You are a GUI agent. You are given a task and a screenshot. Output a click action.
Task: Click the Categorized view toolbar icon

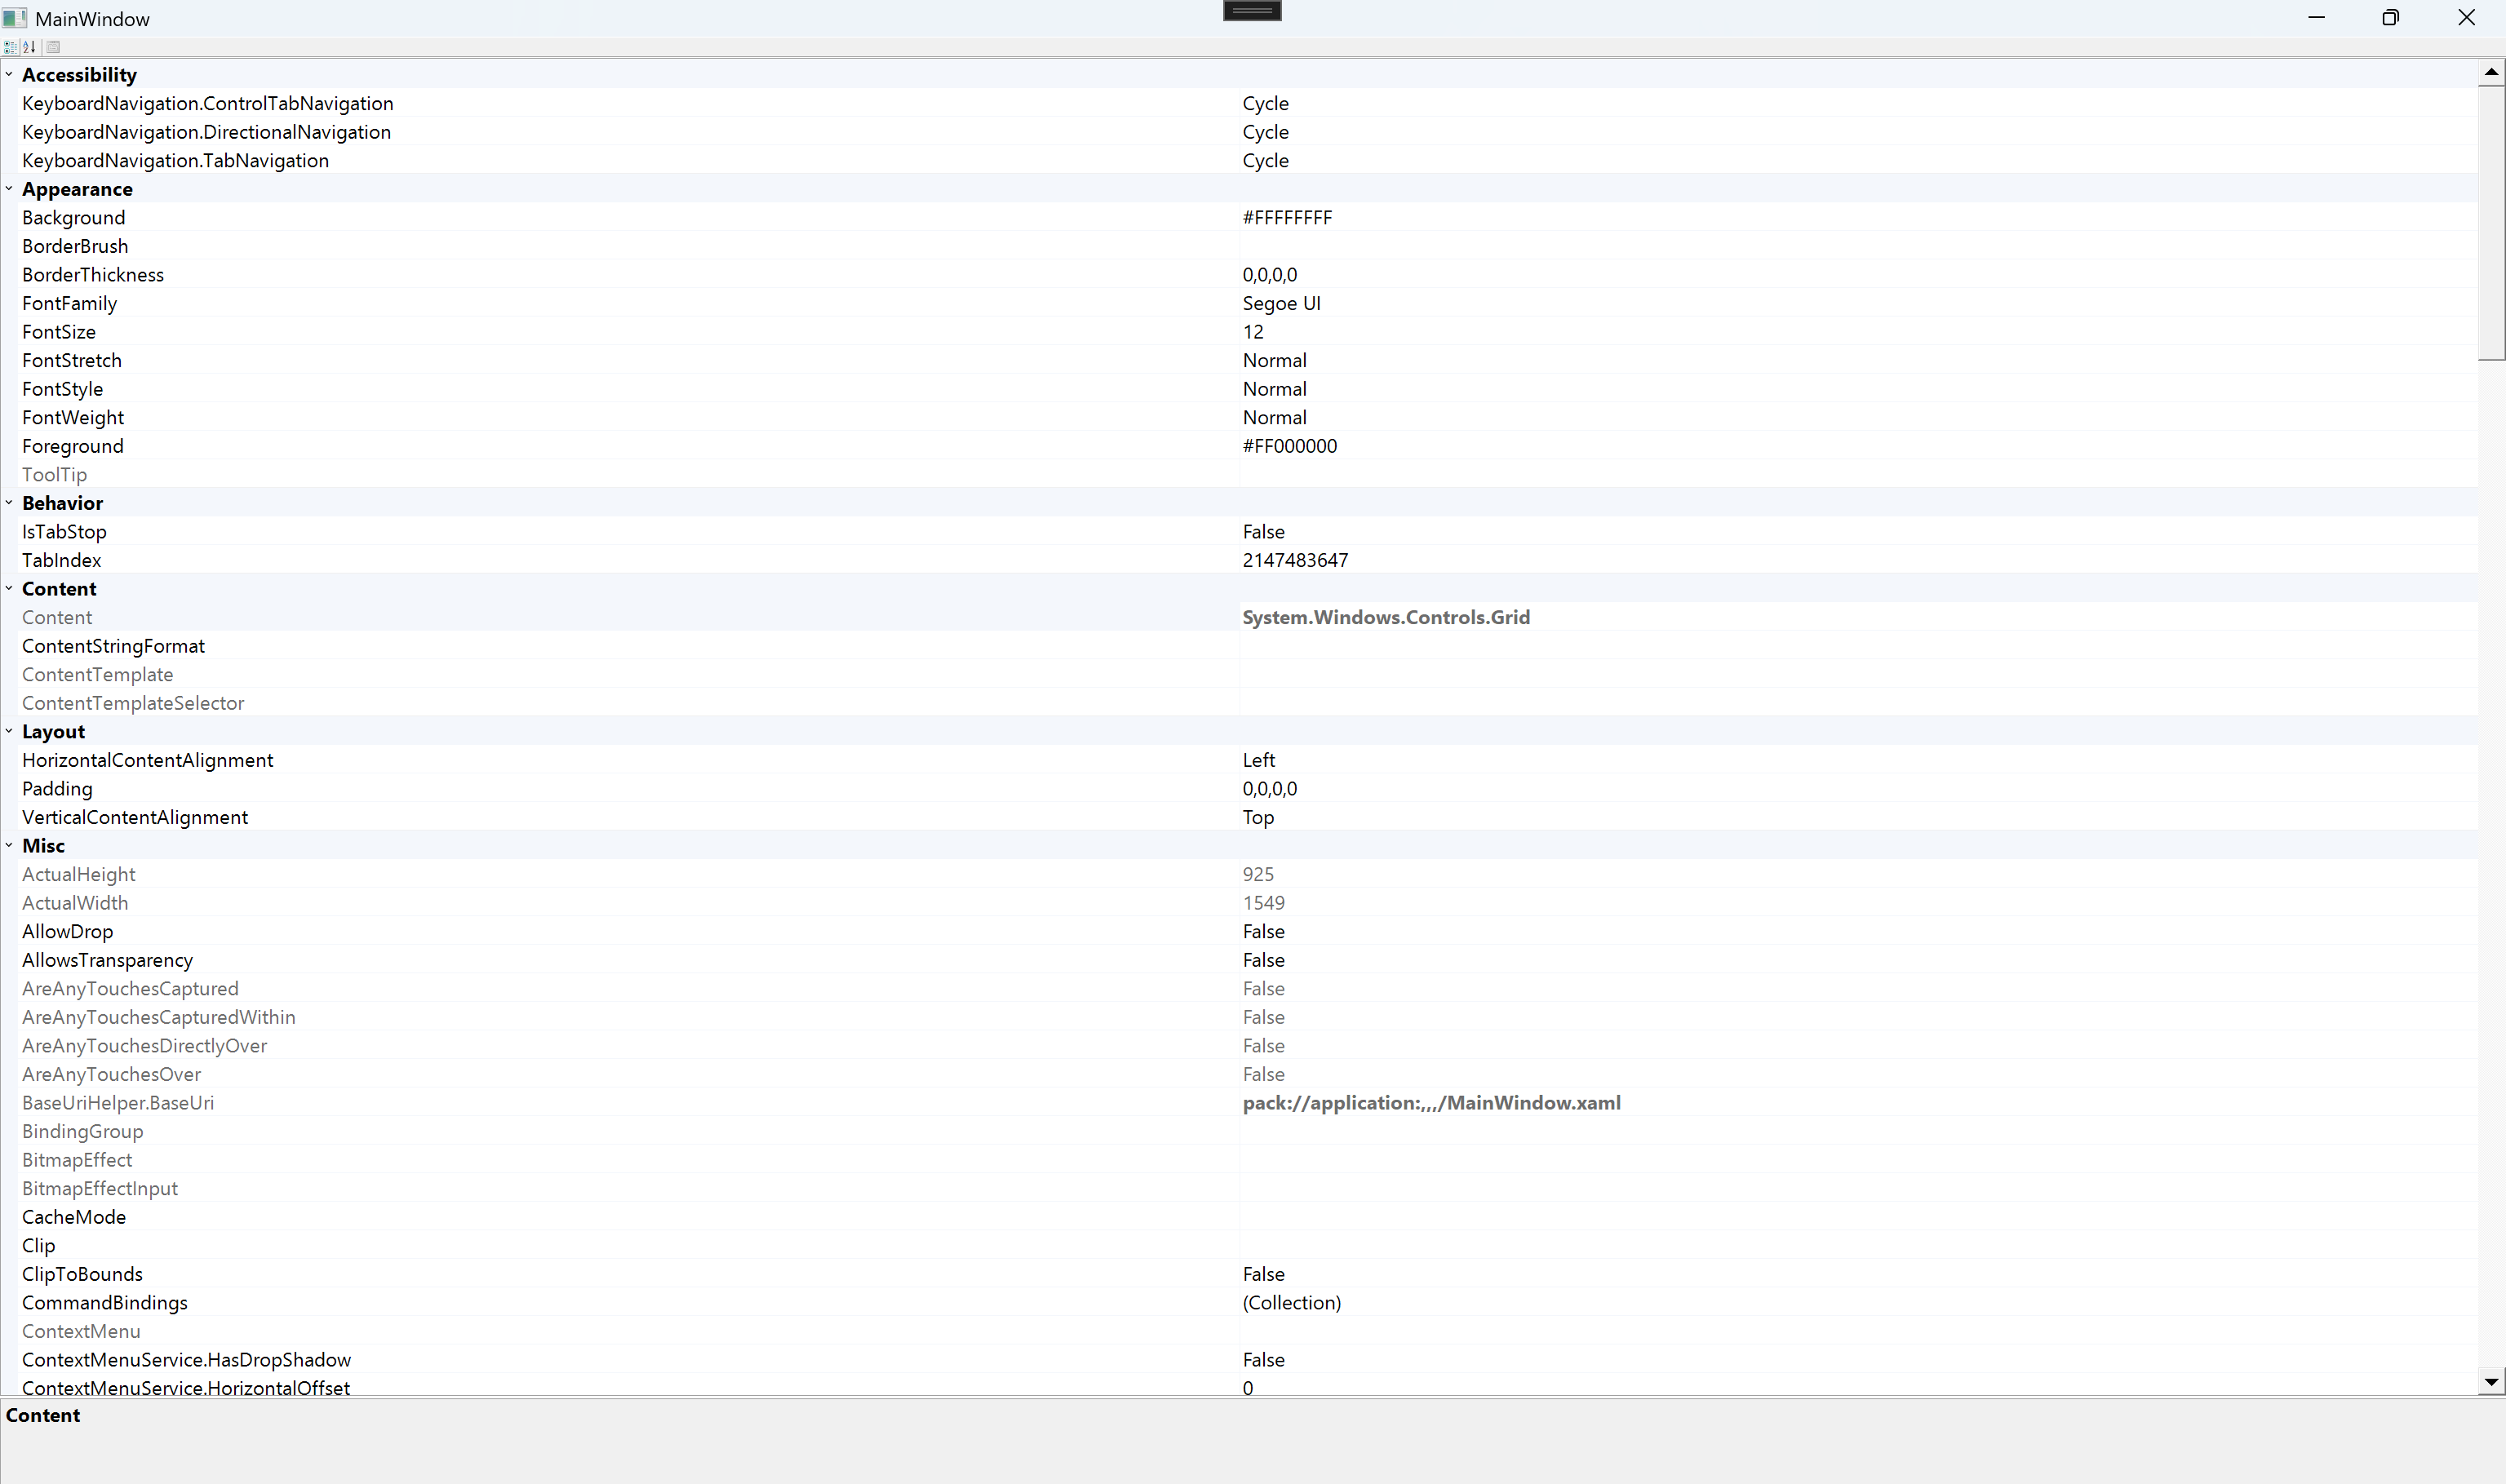[10, 47]
